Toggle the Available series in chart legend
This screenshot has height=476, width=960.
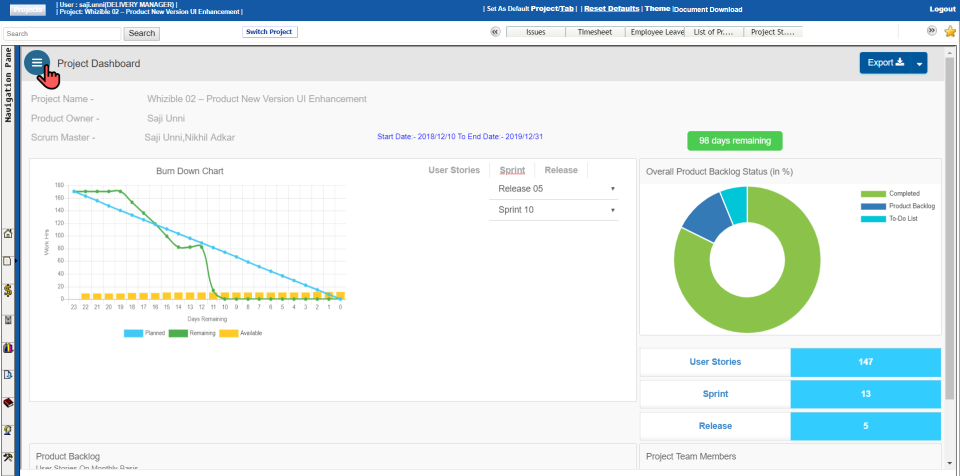[x=239, y=332]
